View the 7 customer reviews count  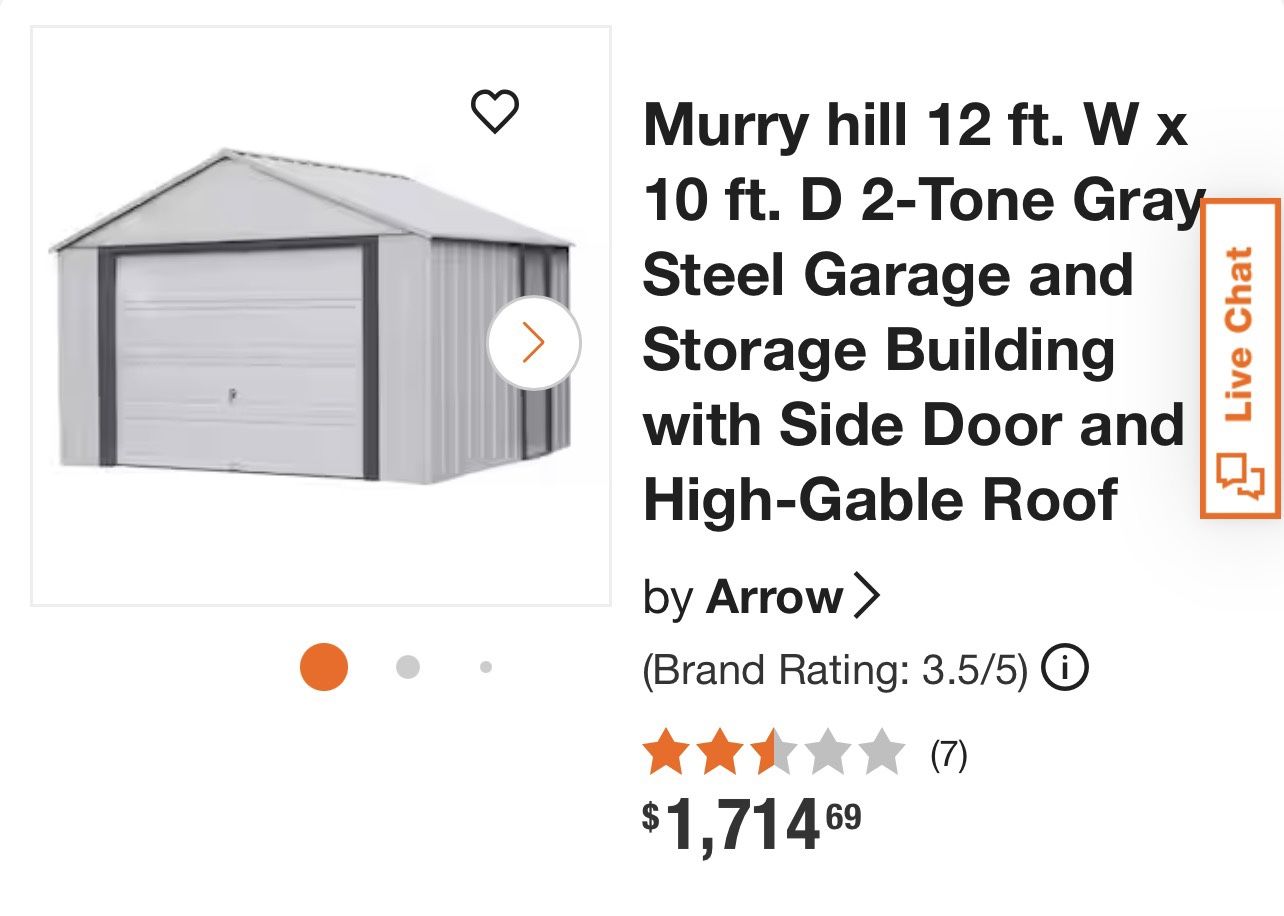948,754
